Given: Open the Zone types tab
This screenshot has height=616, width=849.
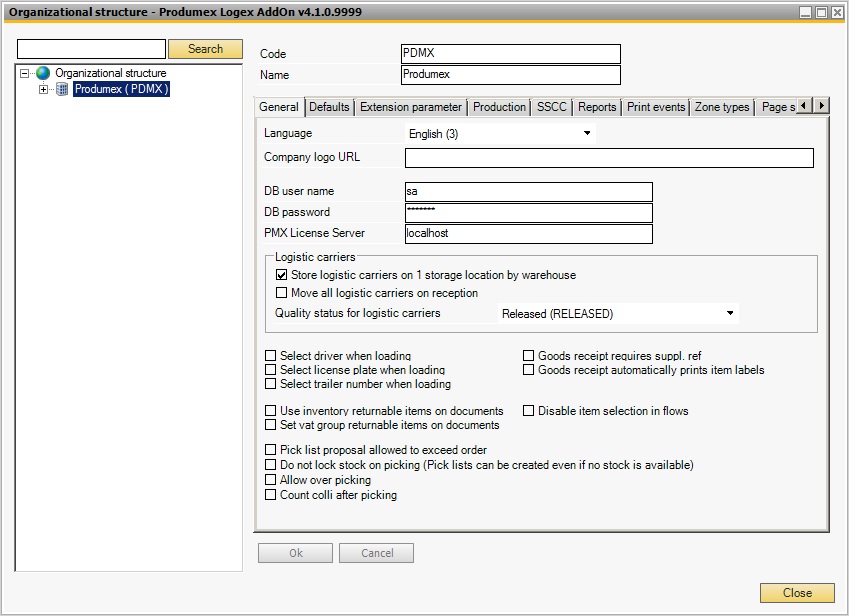Looking at the screenshot, I should [722, 107].
